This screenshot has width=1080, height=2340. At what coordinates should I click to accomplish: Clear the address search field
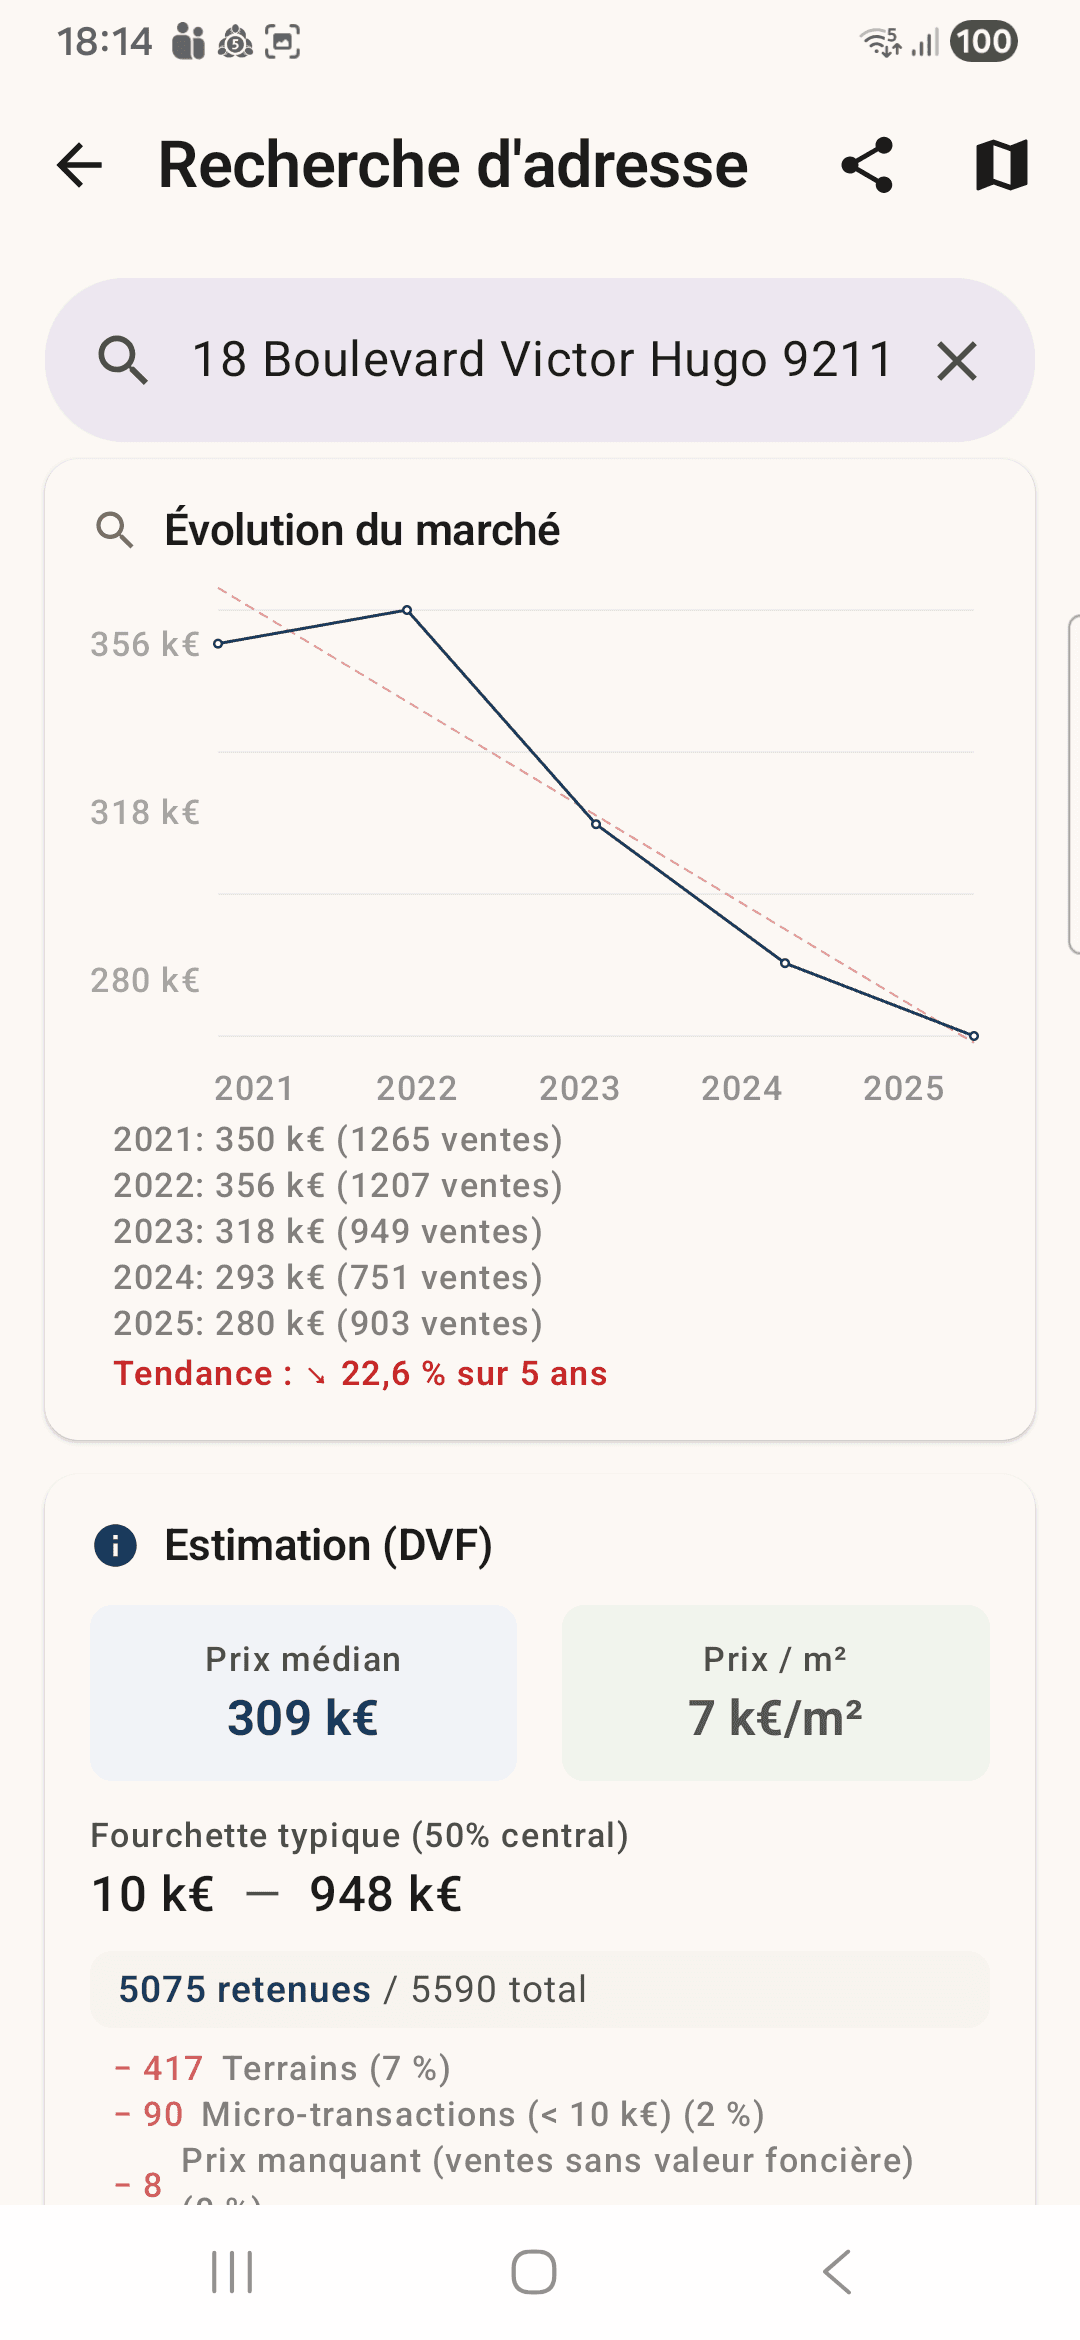(x=957, y=360)
